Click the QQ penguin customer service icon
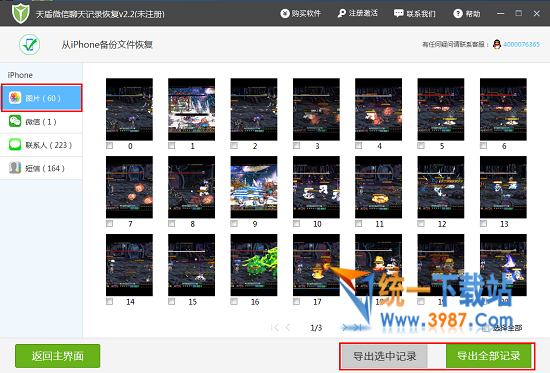The width and height of the screenshot is (550, 373). coord(497,45)
